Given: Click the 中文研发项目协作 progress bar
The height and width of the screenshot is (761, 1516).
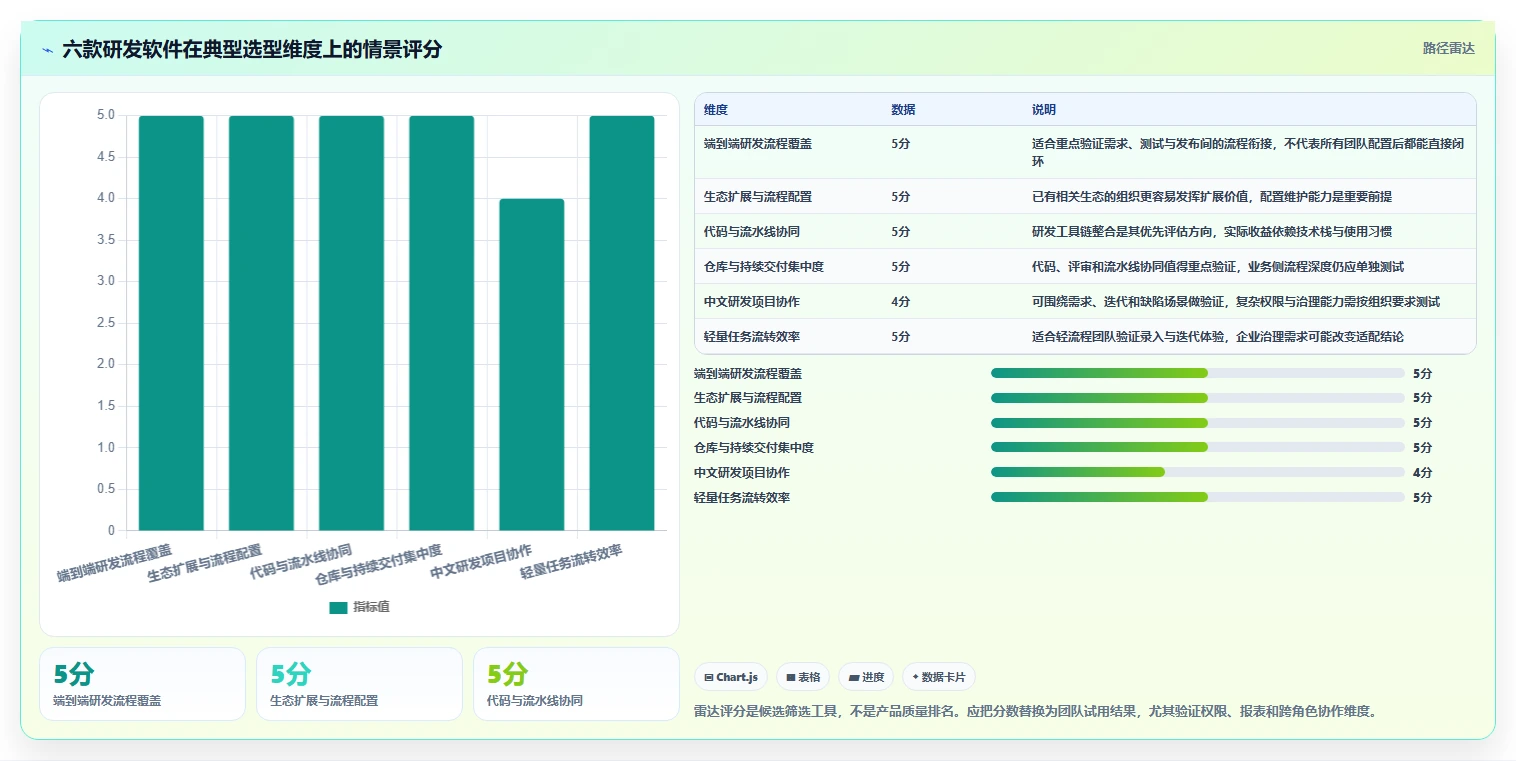Looking at the screenshot, I should (x=1198, y=472).
